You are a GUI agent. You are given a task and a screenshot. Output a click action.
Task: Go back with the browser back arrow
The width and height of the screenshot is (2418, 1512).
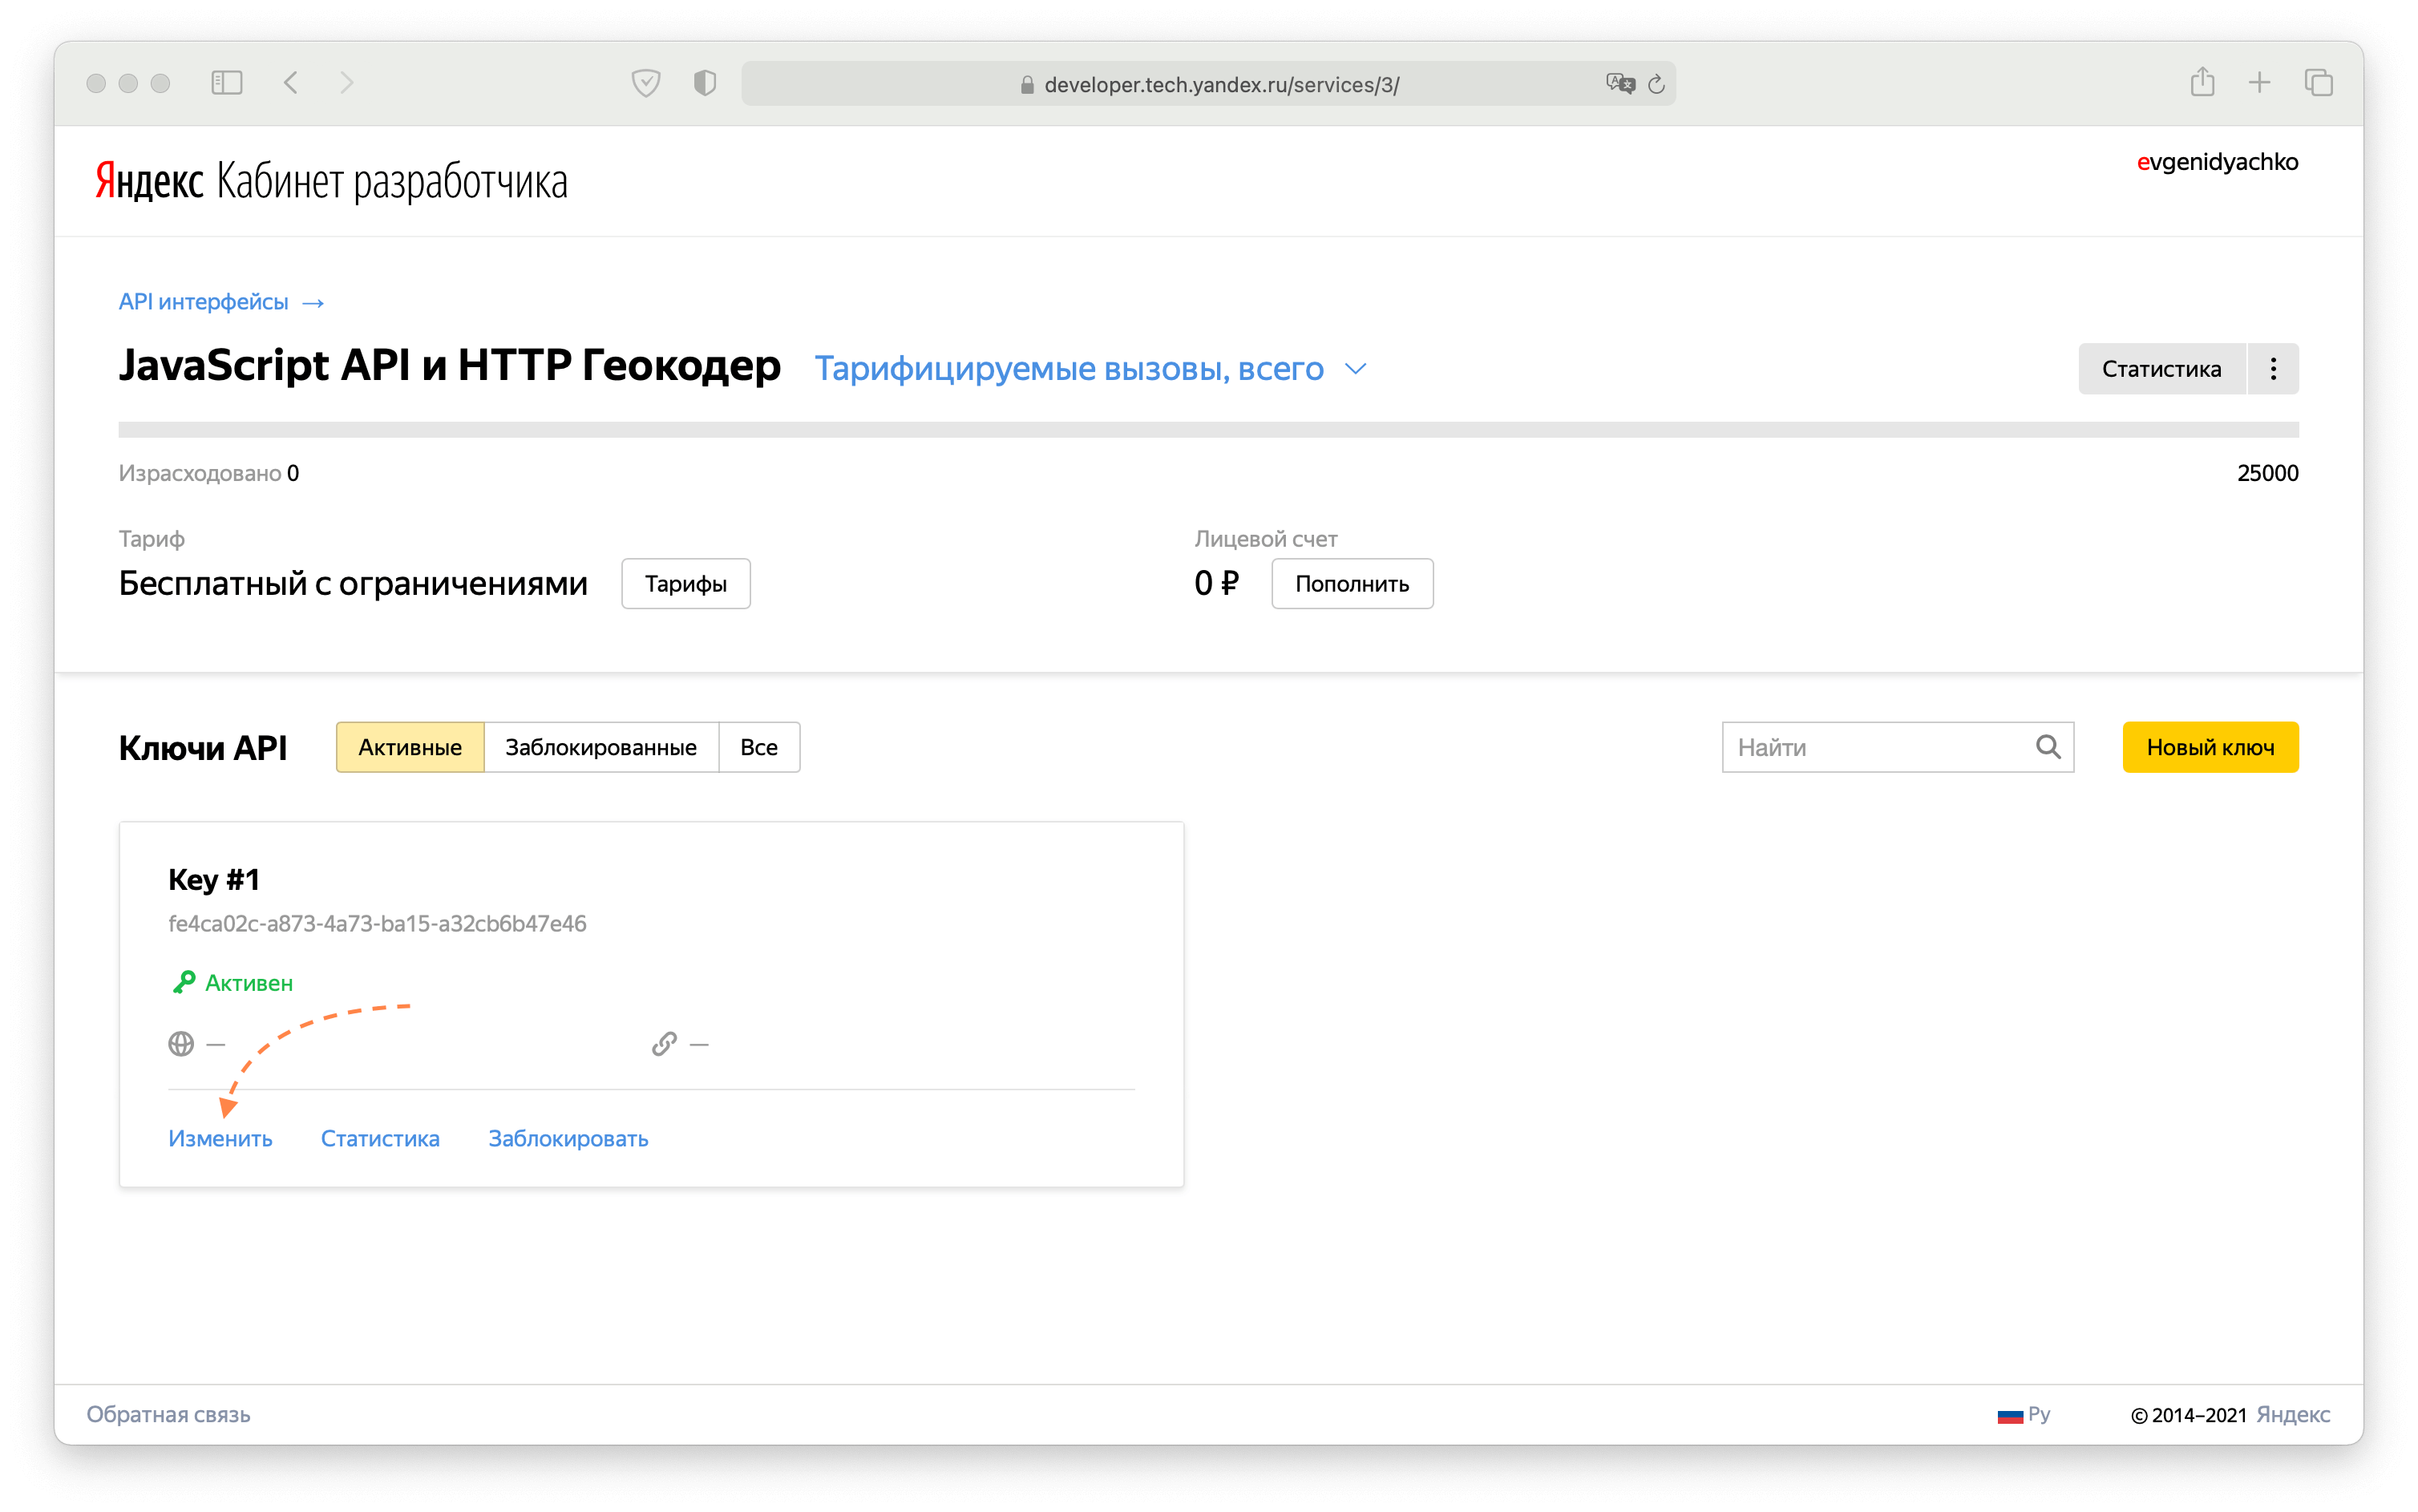tap(291, 83)
